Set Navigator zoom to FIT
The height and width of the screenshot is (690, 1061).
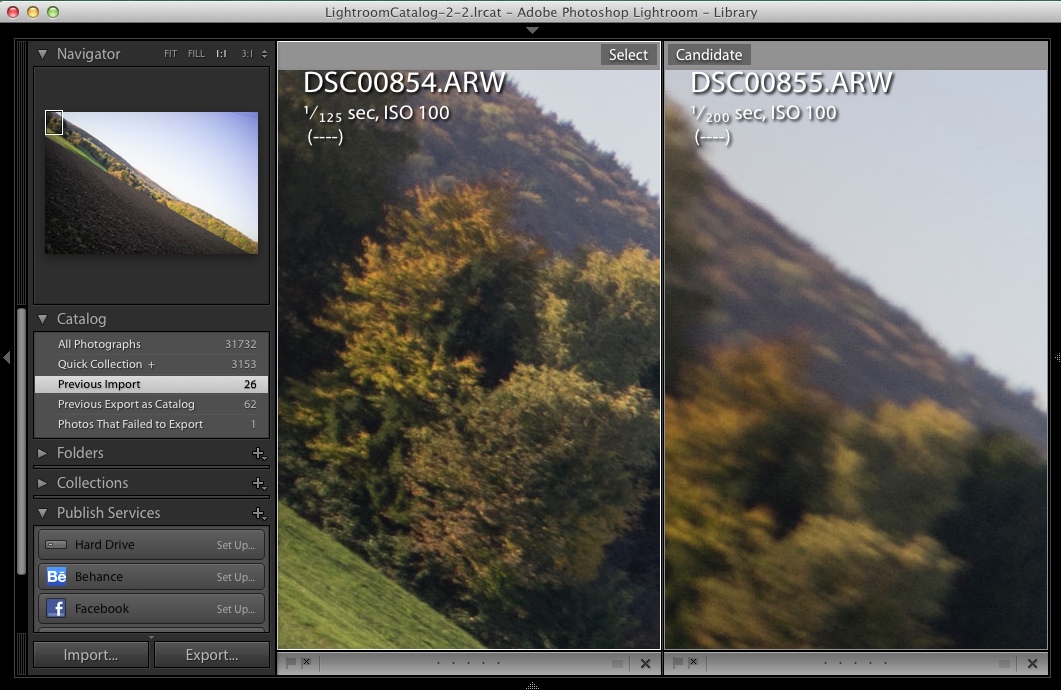pos(171,54)
